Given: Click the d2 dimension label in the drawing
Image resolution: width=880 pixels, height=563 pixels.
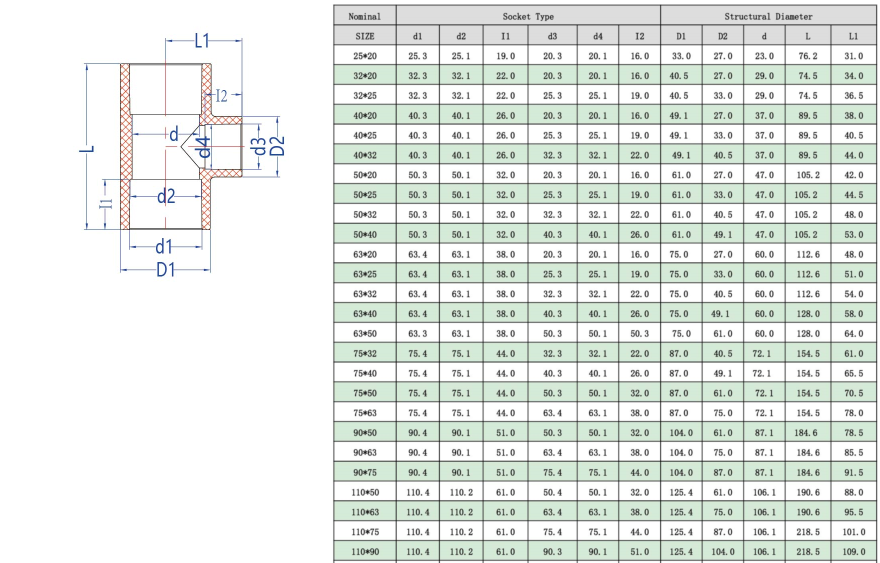Looking at the screenshot, I should click(166, 196).
